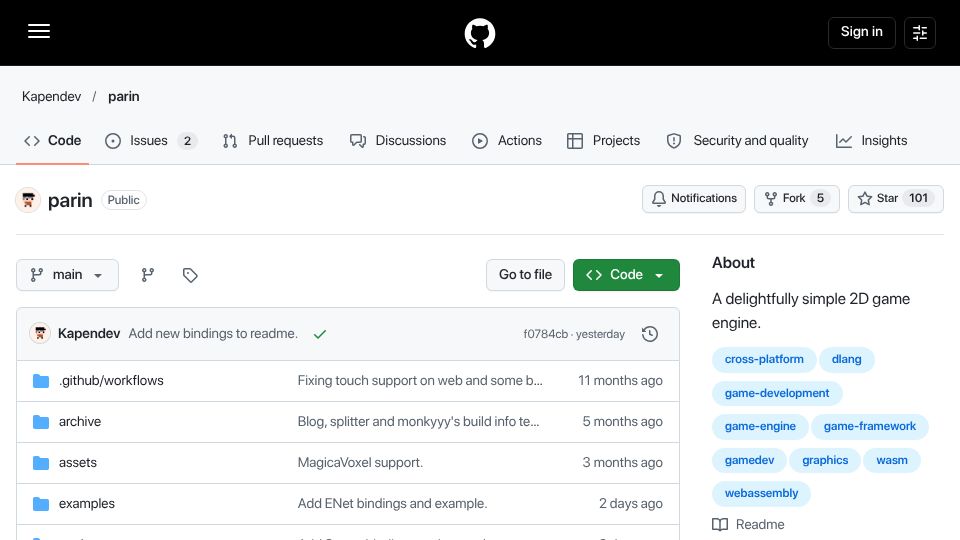Viewport: 960px width, 540px height.
Task: Click the Fork count 5
Action: [x=820, y=198]
